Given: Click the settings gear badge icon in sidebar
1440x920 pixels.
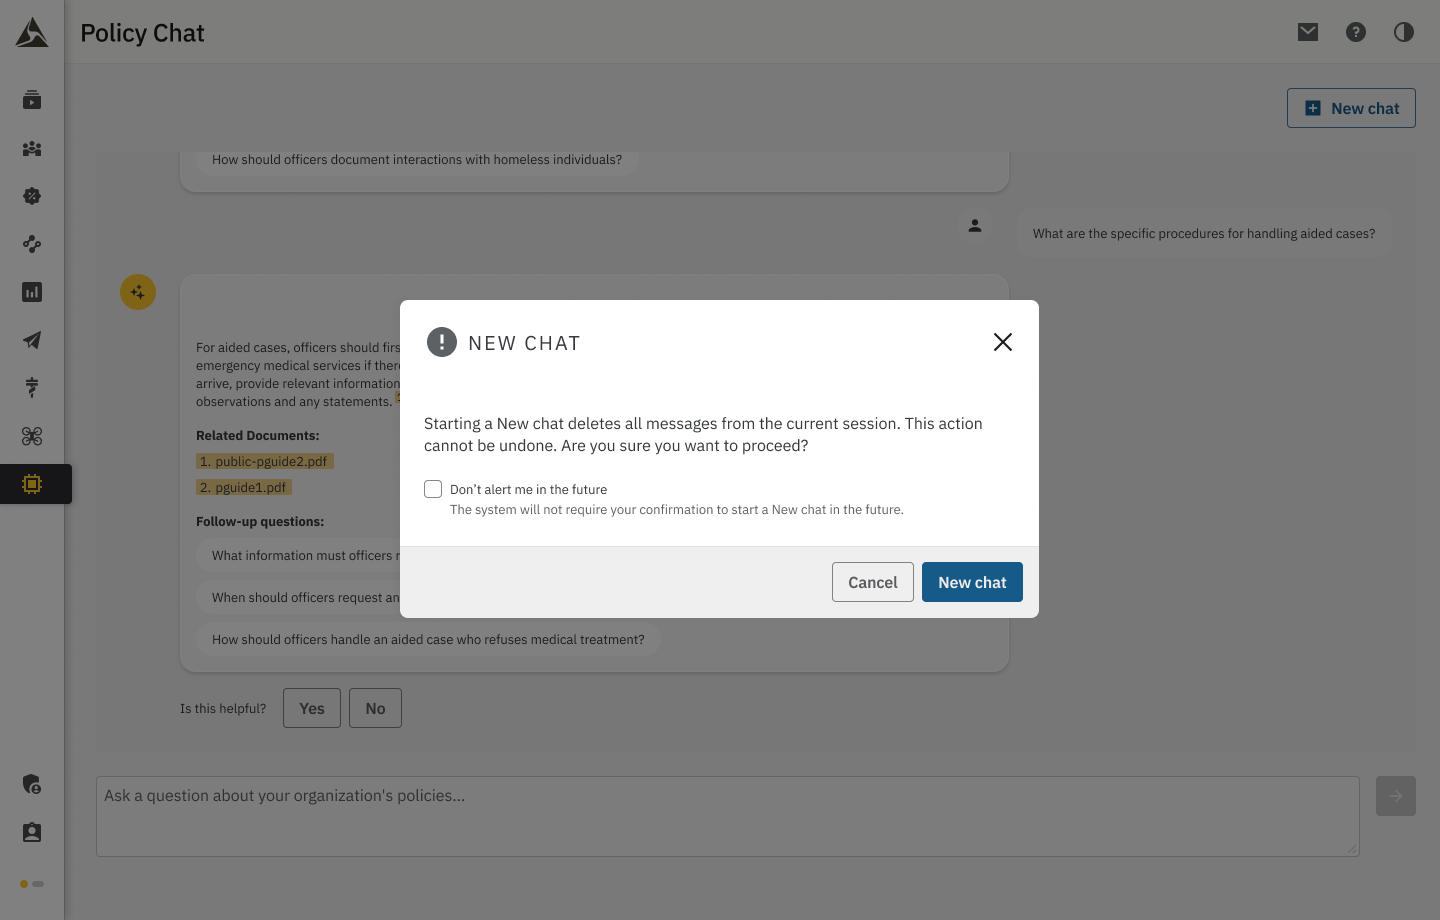Looking at the screenshot, I should 32,196.
